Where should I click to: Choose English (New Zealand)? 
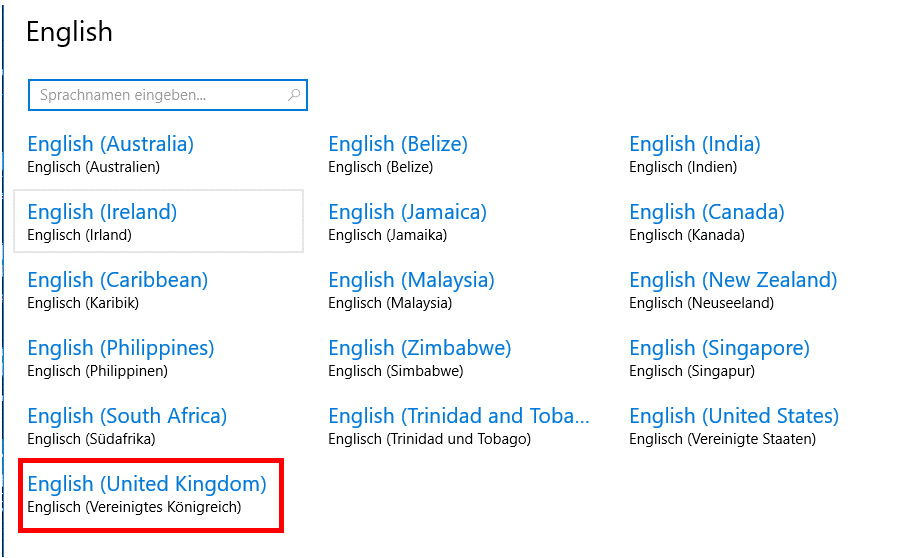733,280
